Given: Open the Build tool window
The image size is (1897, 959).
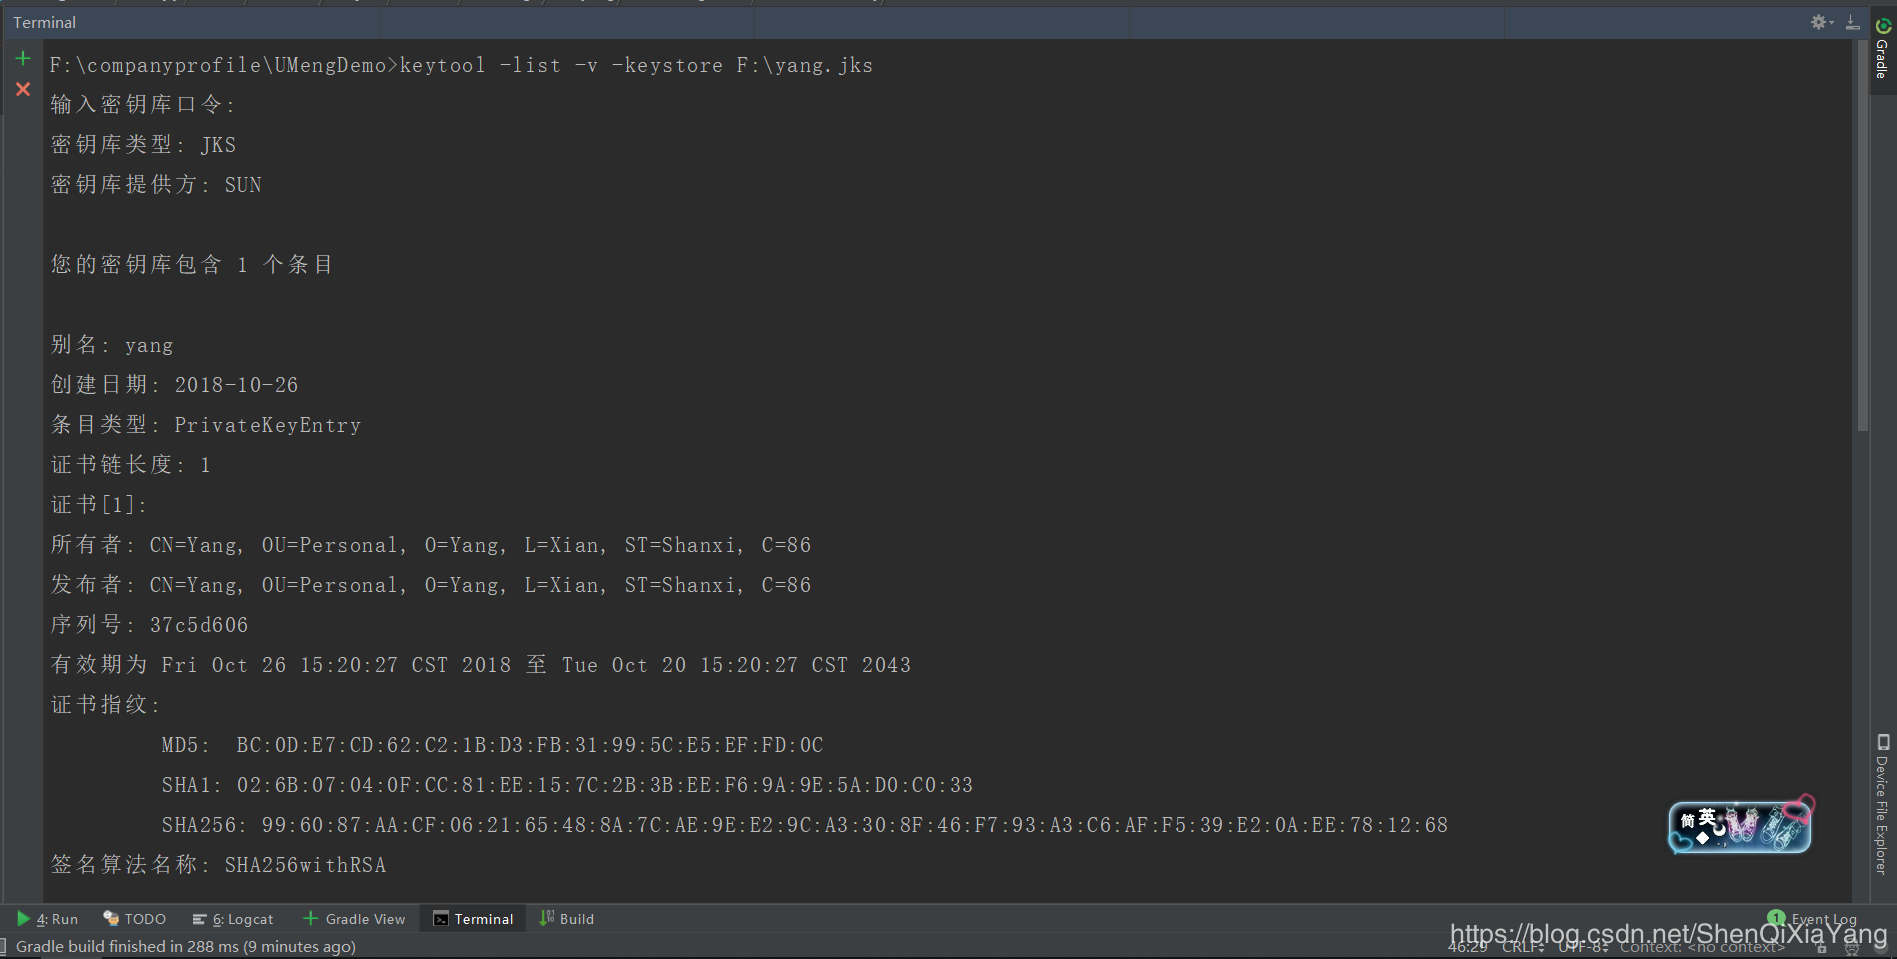Looking at the screenshot, I should coord(567,919).
